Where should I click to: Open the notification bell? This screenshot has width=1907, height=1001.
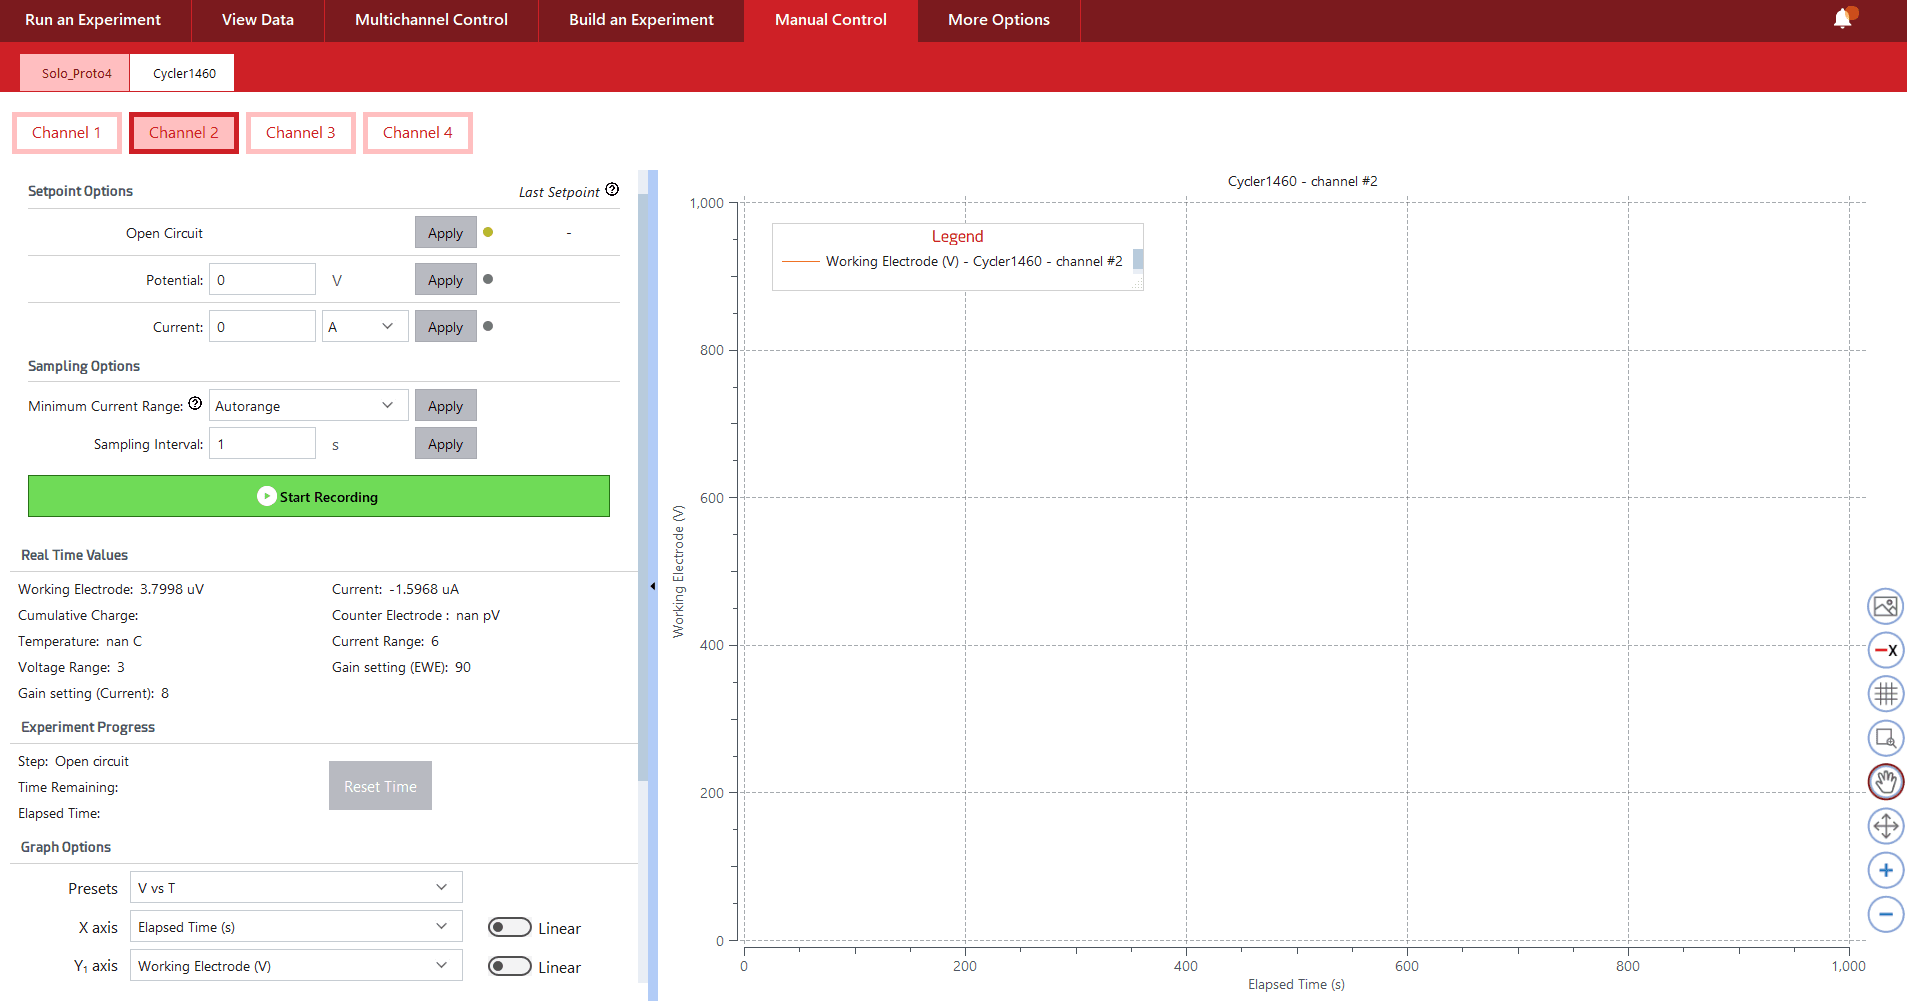pos(1842,19)
